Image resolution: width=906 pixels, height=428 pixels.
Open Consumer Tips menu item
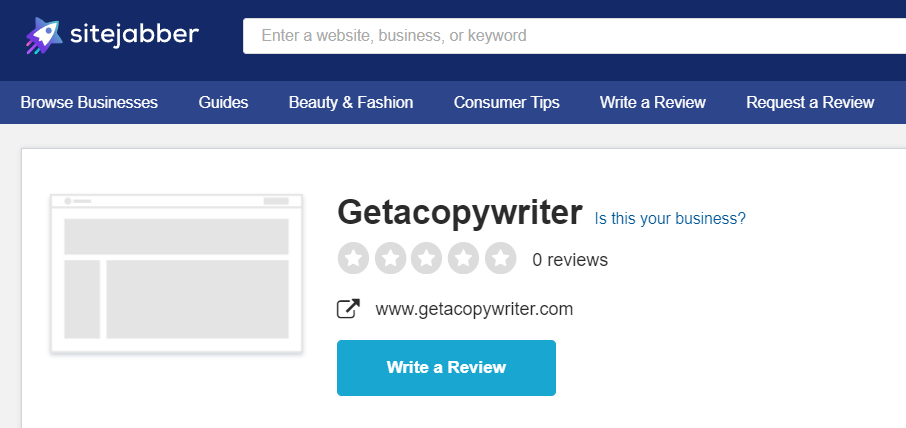click(507, 102)
